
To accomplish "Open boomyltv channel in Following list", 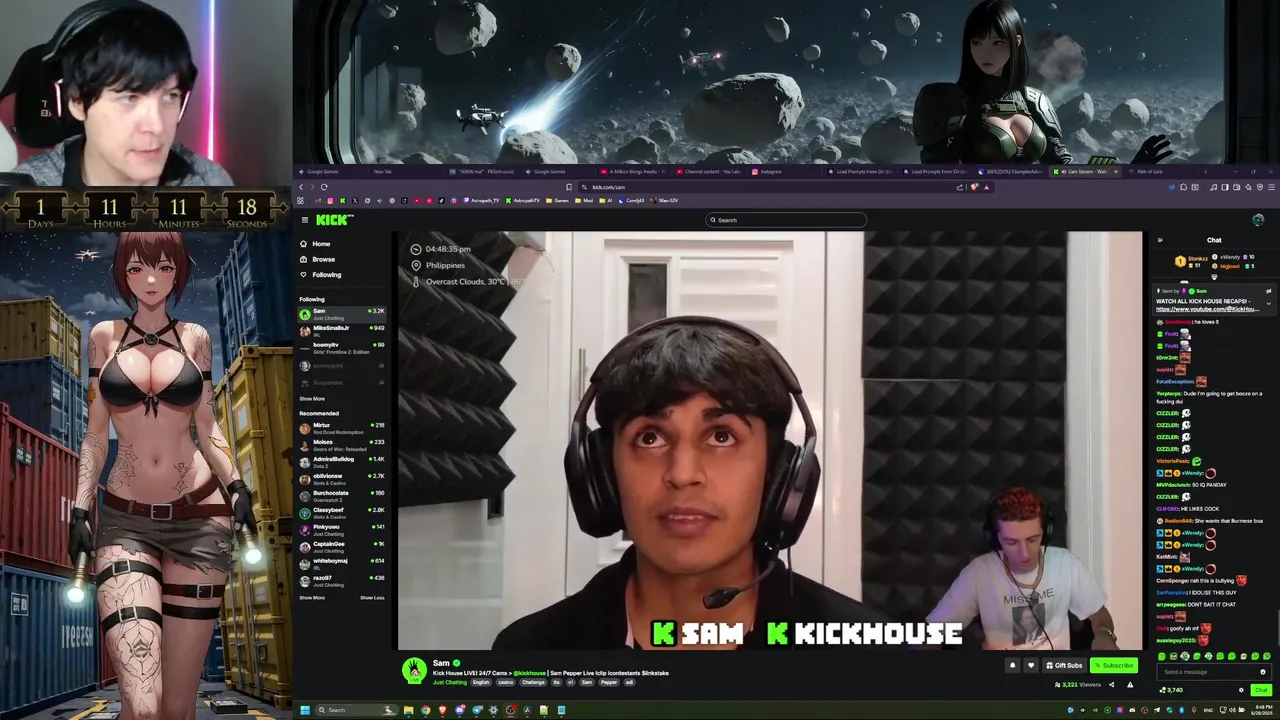I will click(x=342, y=348).
